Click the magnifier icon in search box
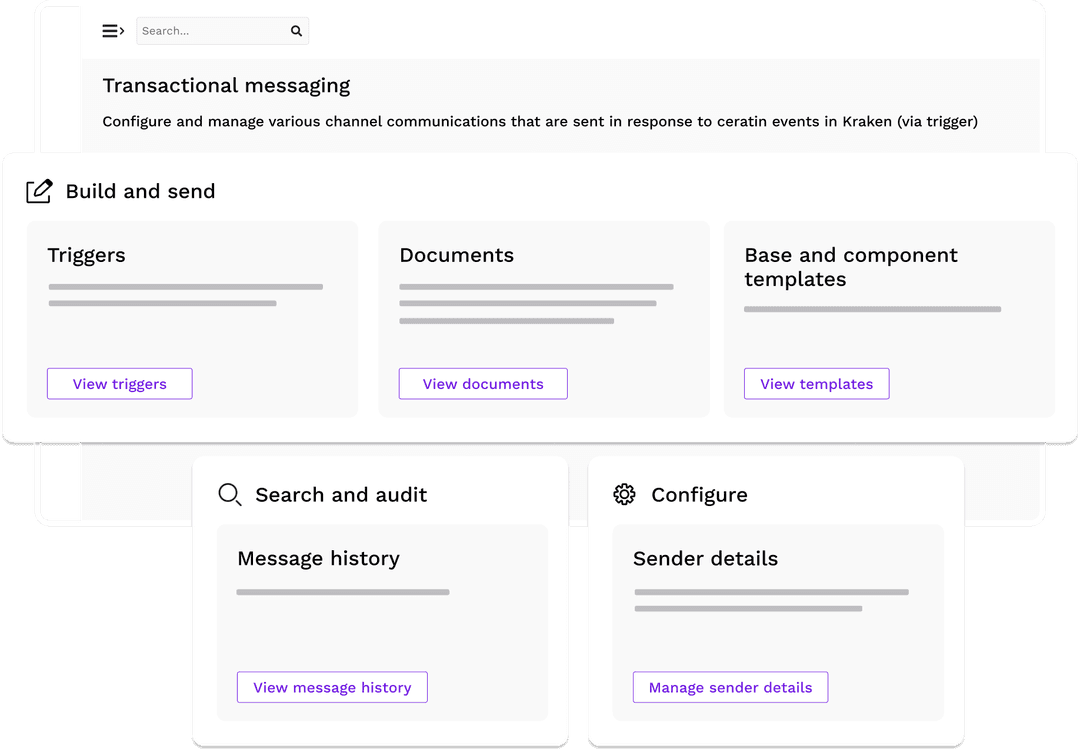 [x=296, y=31]
